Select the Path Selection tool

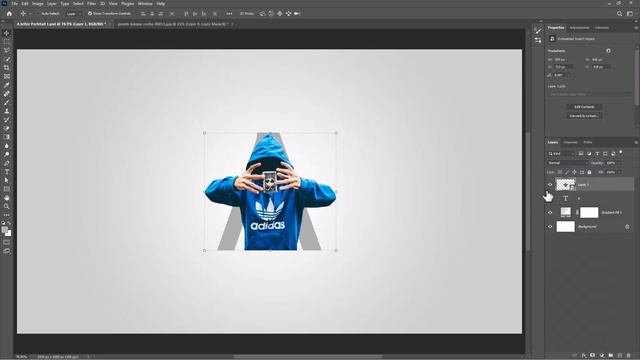point(7,180)
